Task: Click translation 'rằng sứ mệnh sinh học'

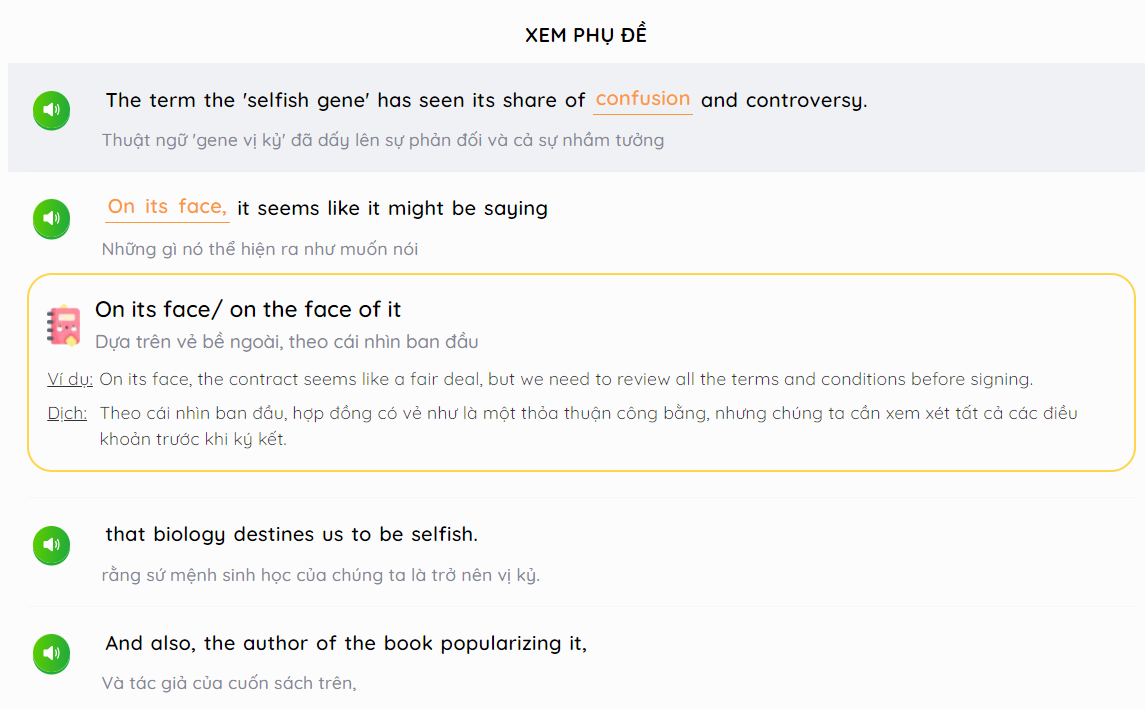Action: [321, 575]
